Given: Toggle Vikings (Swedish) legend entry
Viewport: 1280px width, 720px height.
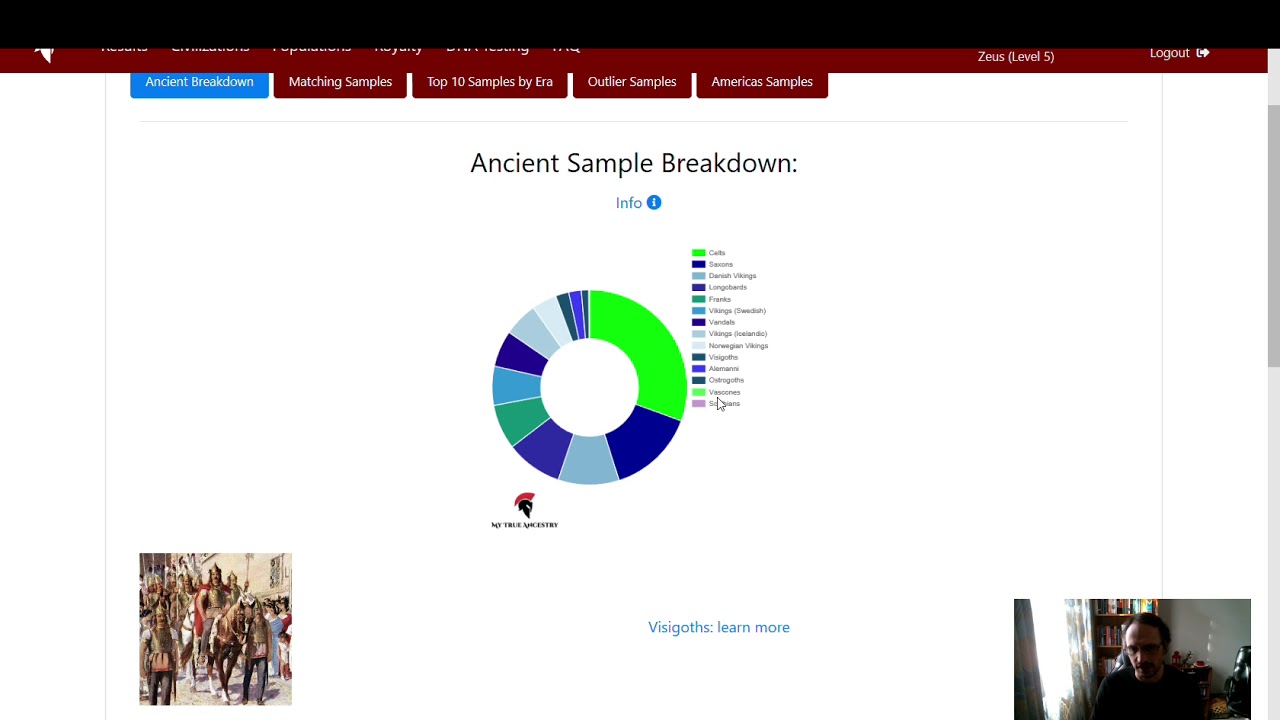Looking at the screenshot, I should click(729, 311).
